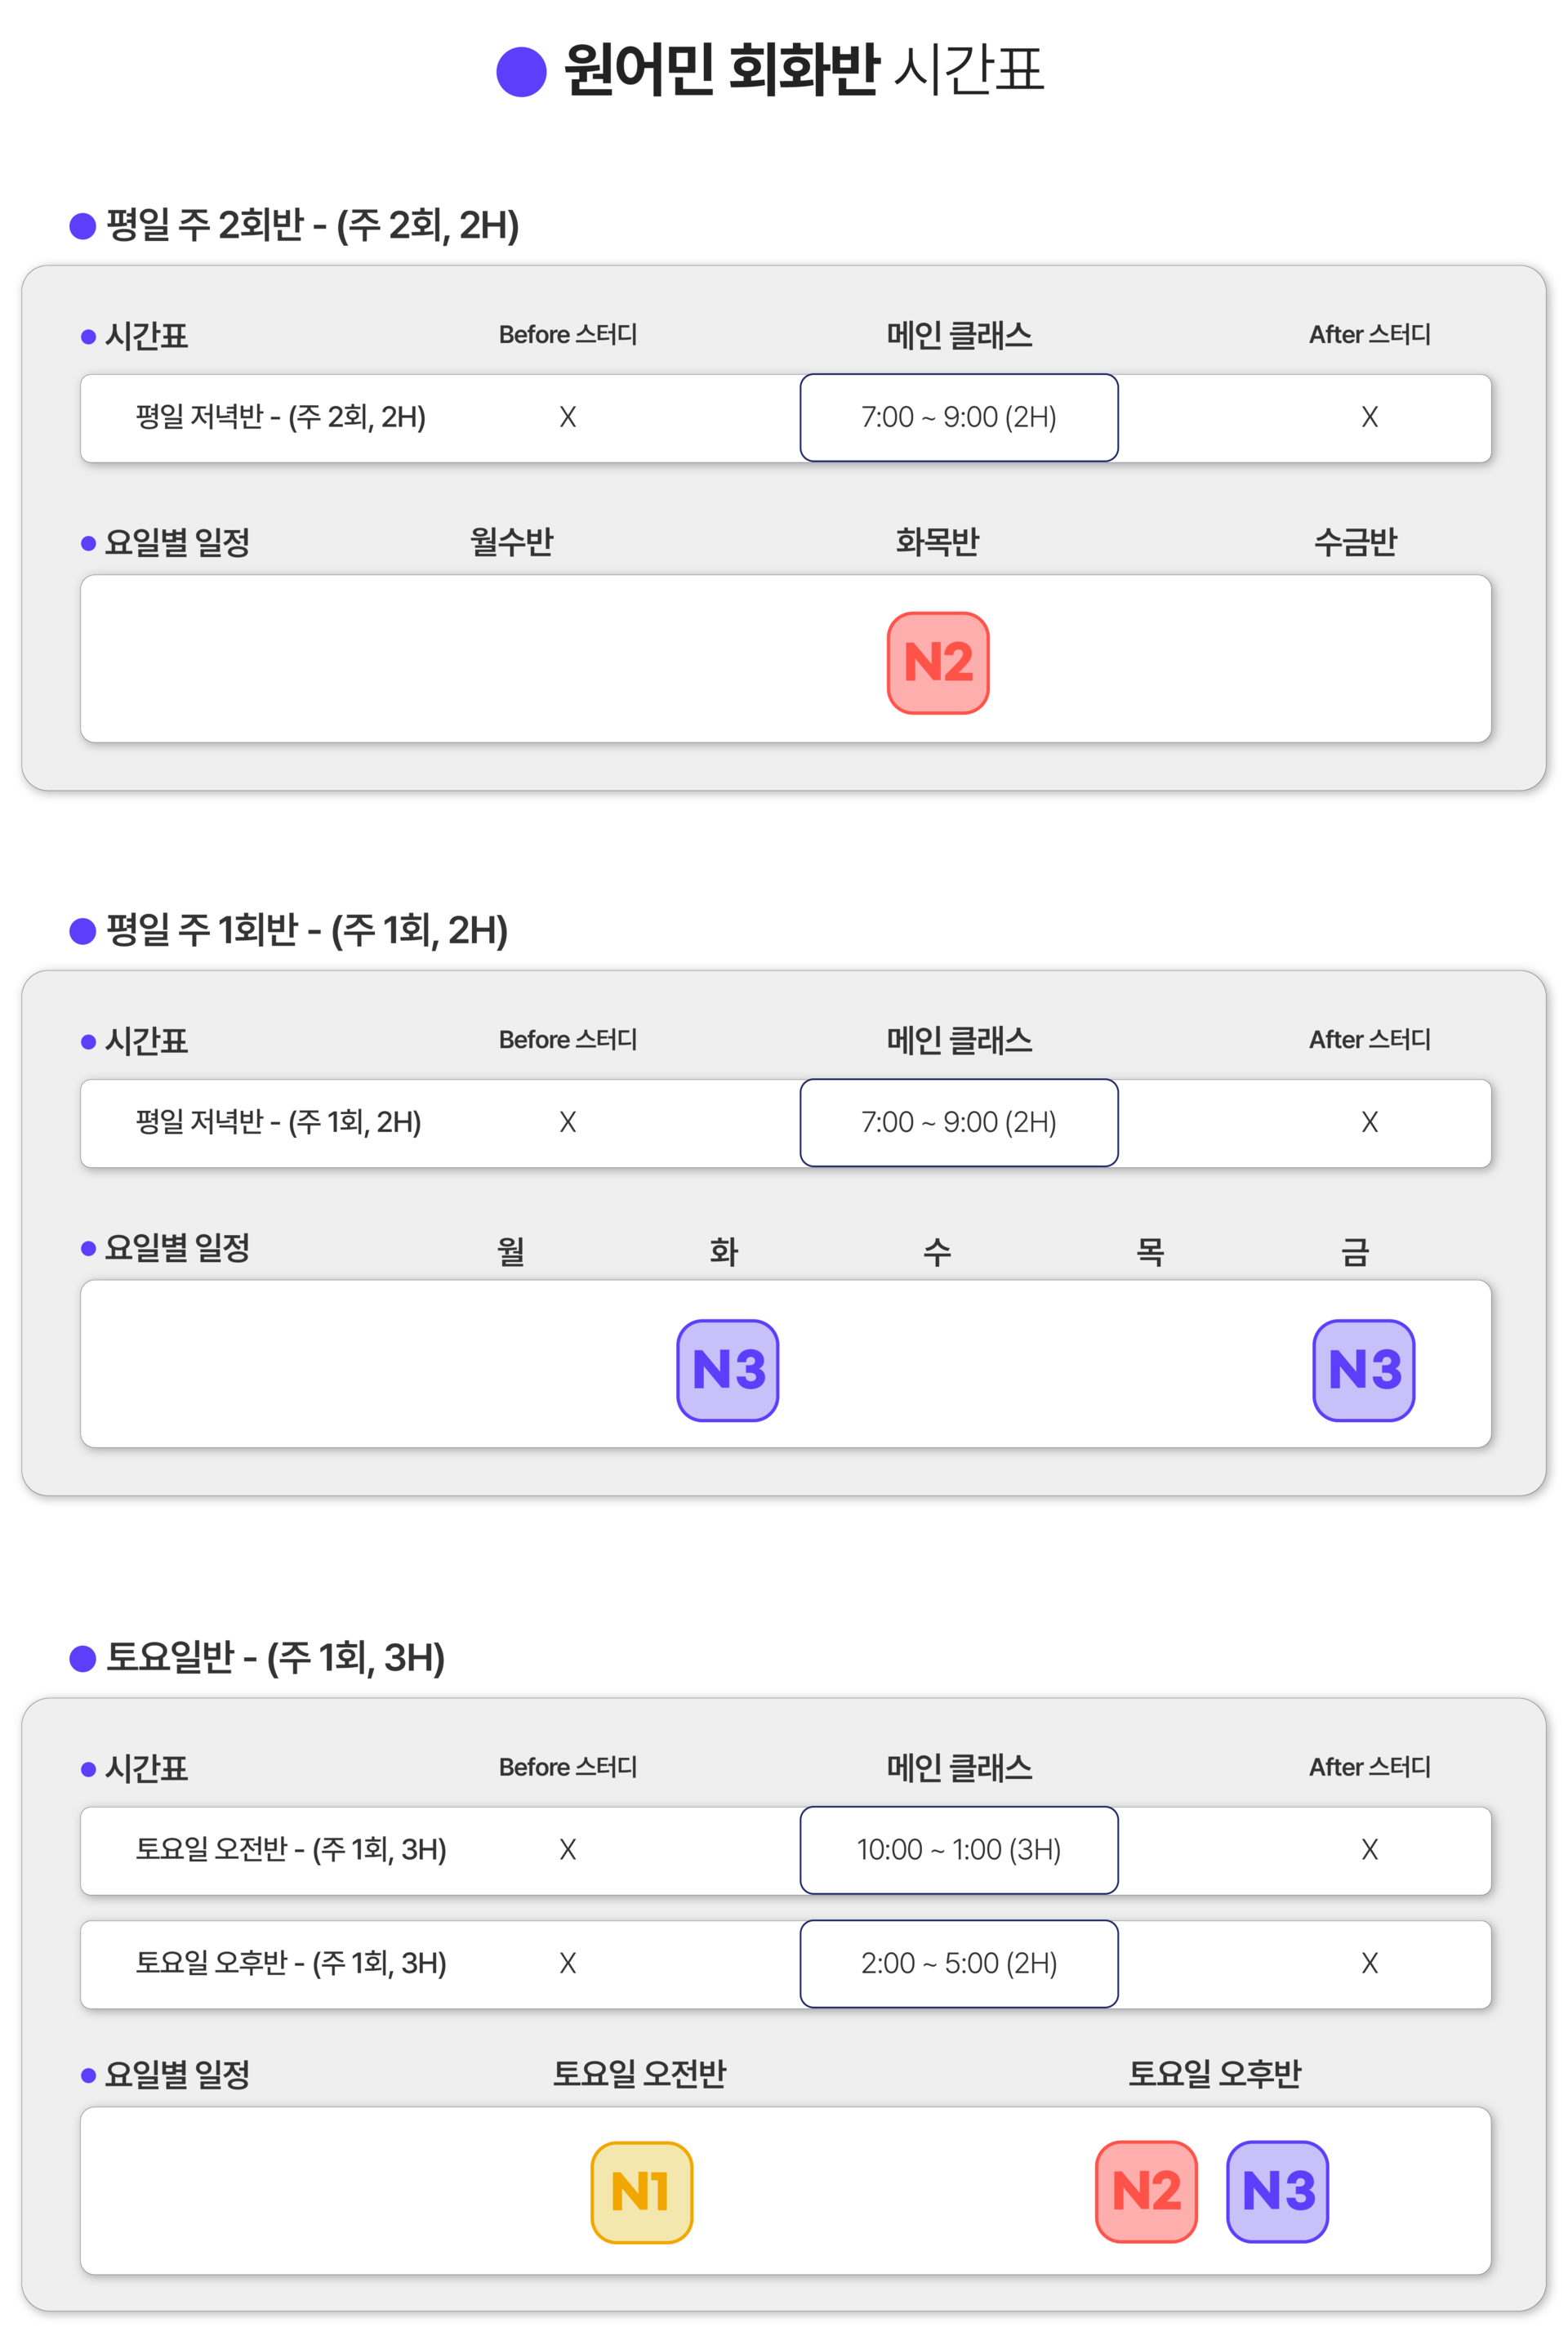1568x2336 pixels.
Task: Select the 7:00 ~ 9:00 box in 주 2회 row
Action: (959, 417)
